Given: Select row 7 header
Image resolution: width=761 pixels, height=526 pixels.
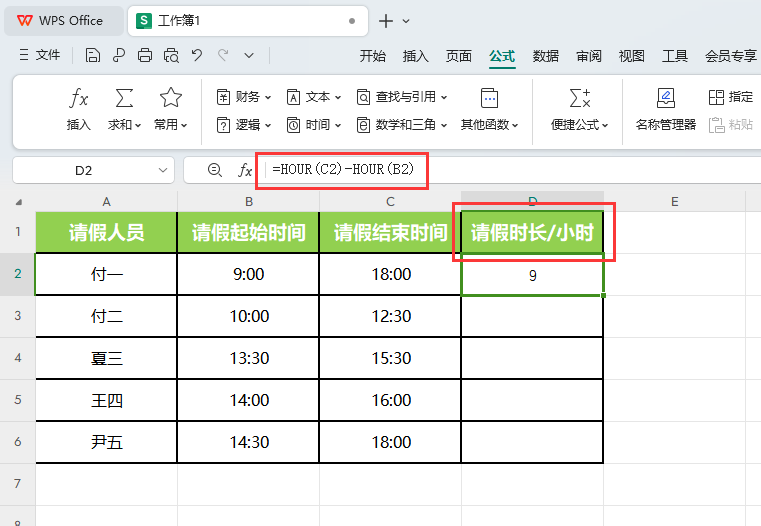Looking at the screenshot, I should (x=17, y=484).
